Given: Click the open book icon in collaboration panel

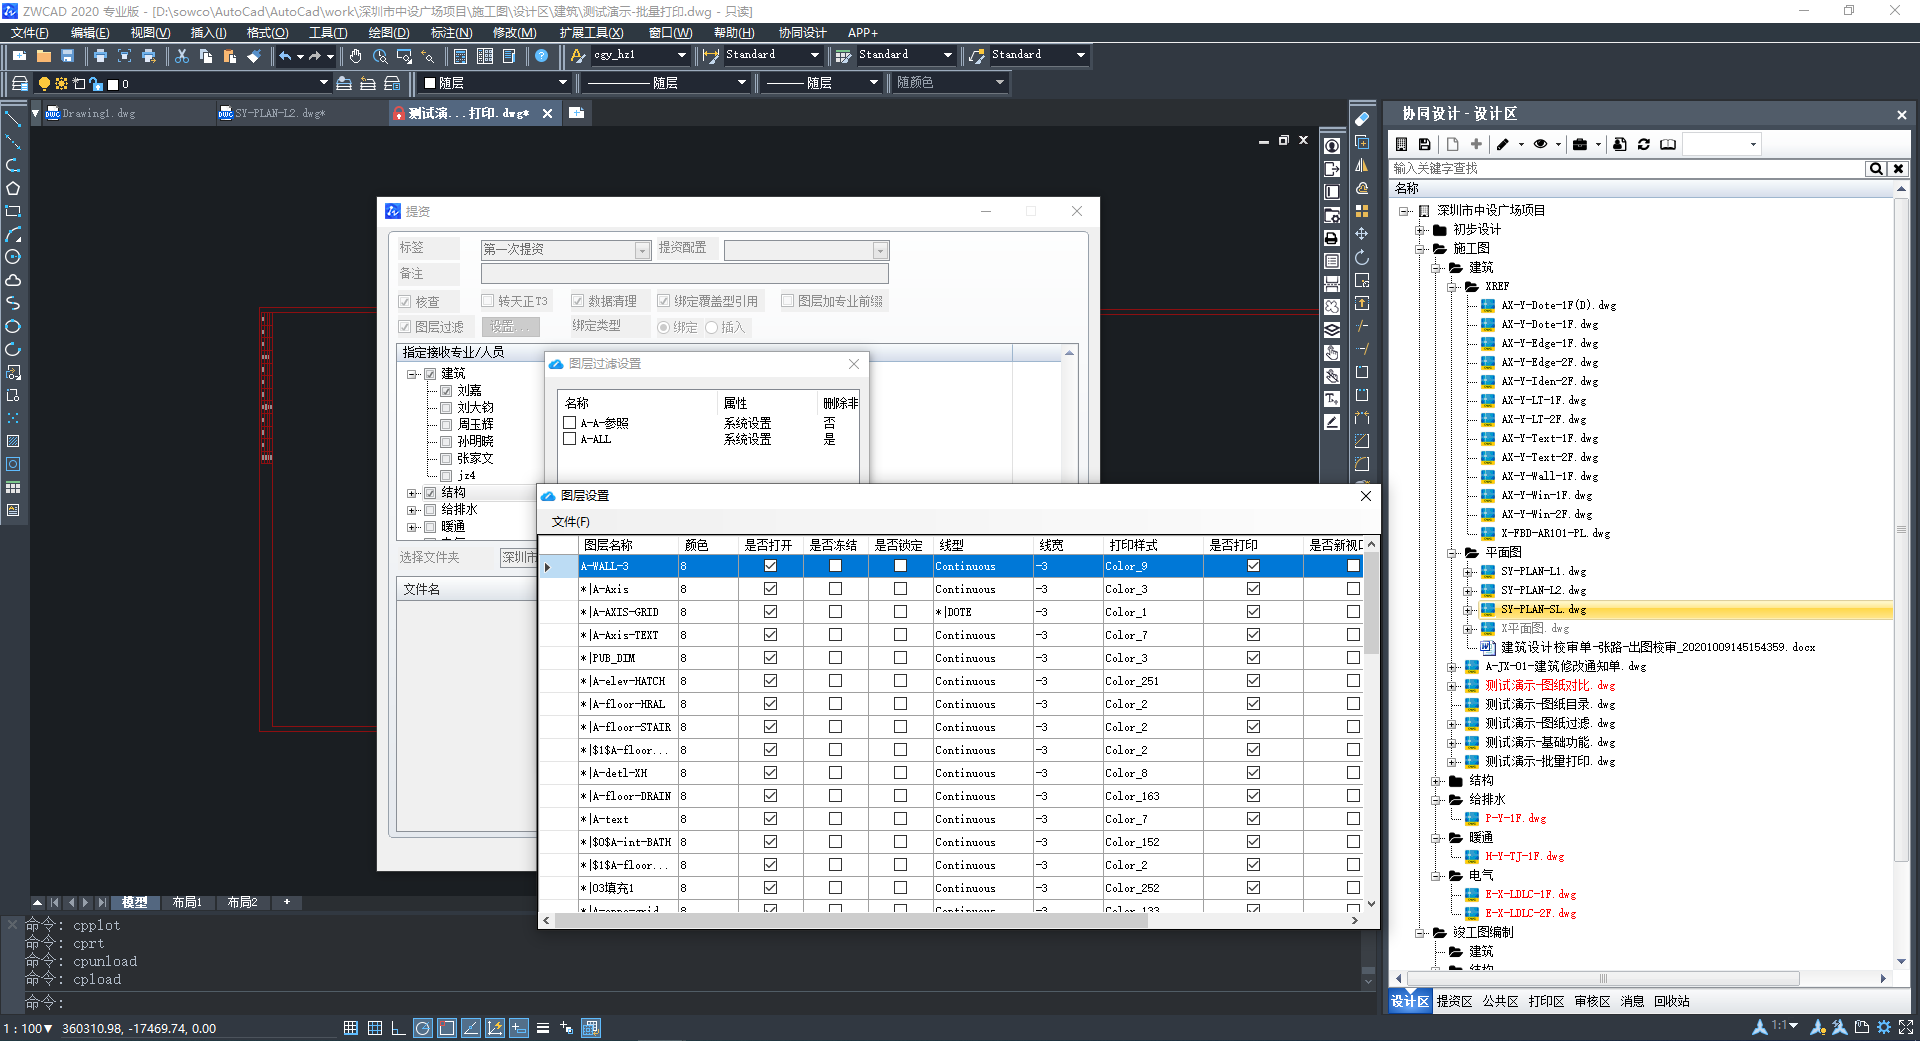Looking at the screenshot, I should (x=1668, y=144).
